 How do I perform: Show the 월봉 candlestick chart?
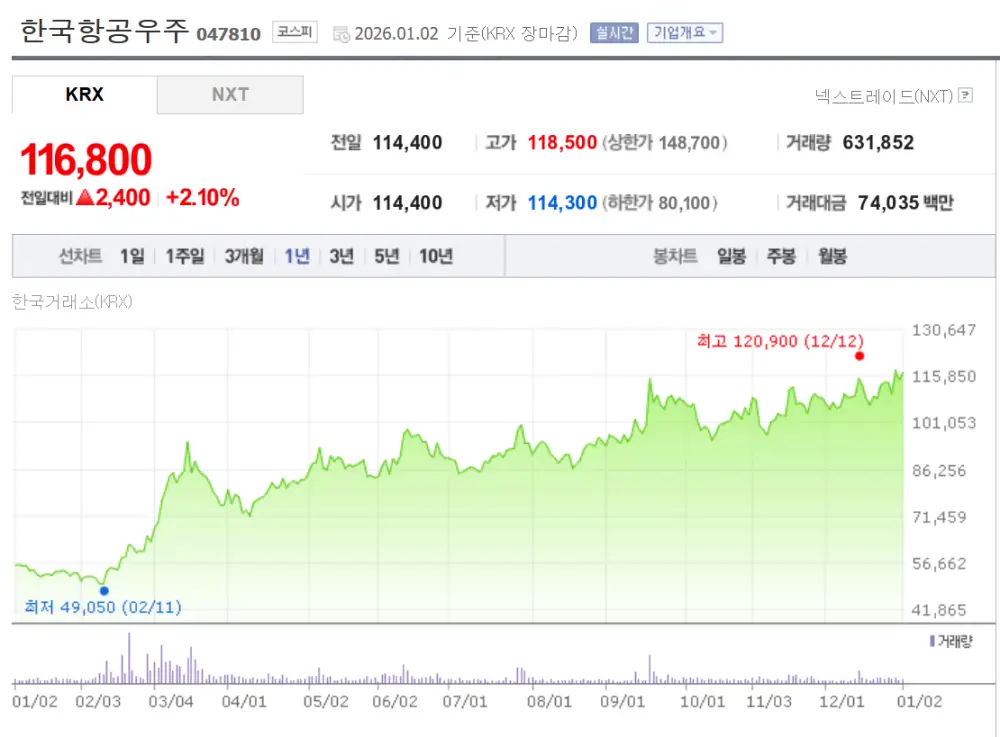(832, 256)
